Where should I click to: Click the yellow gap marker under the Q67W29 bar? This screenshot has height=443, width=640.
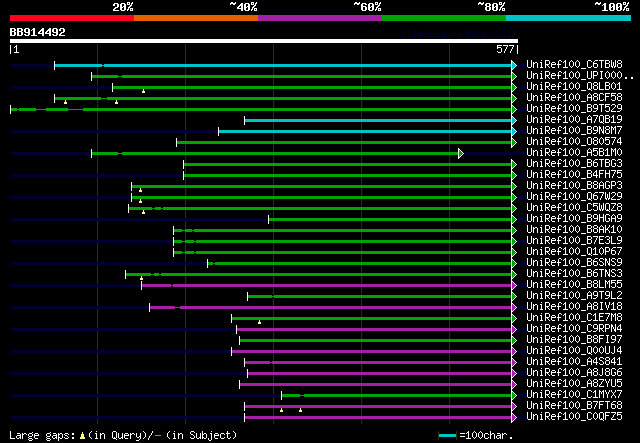point(140,201)
